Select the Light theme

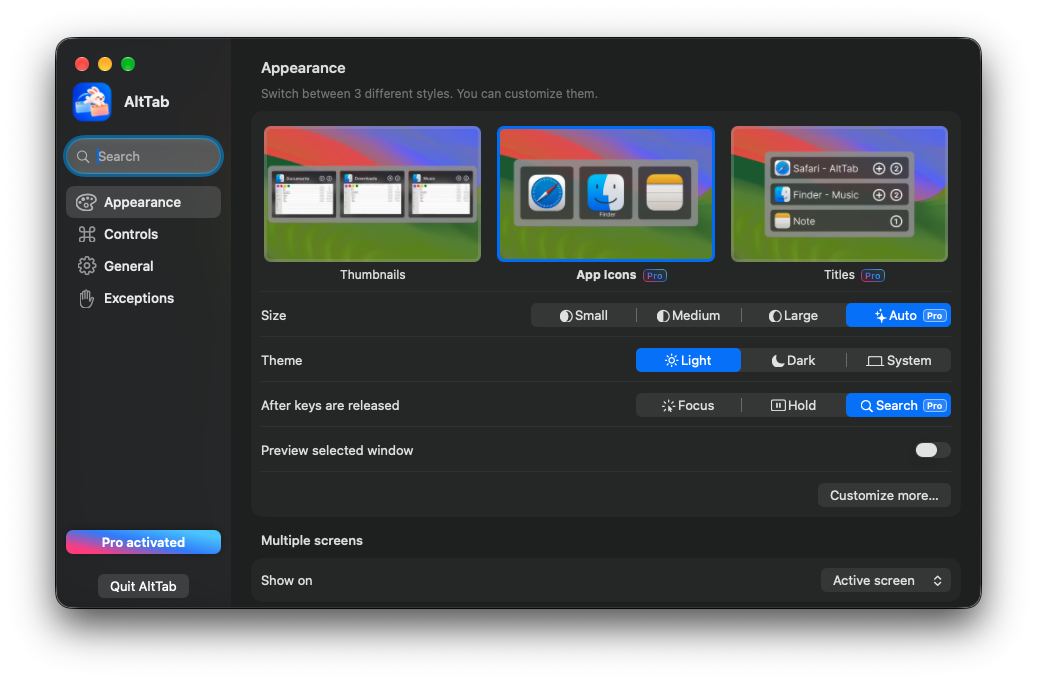pyautogui.click(x=688, y=361)
